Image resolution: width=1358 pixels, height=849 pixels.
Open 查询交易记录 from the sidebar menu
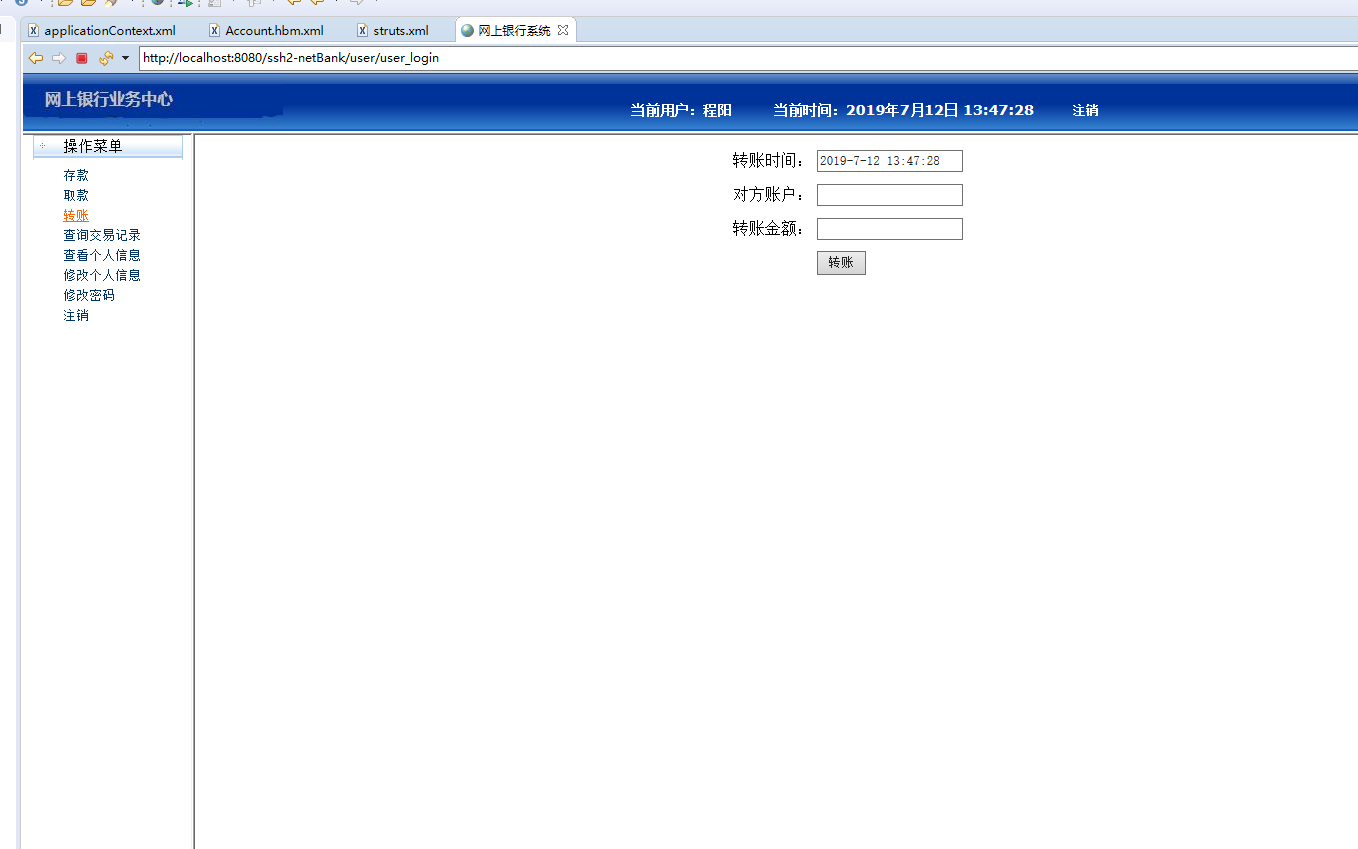pos(100,234)
